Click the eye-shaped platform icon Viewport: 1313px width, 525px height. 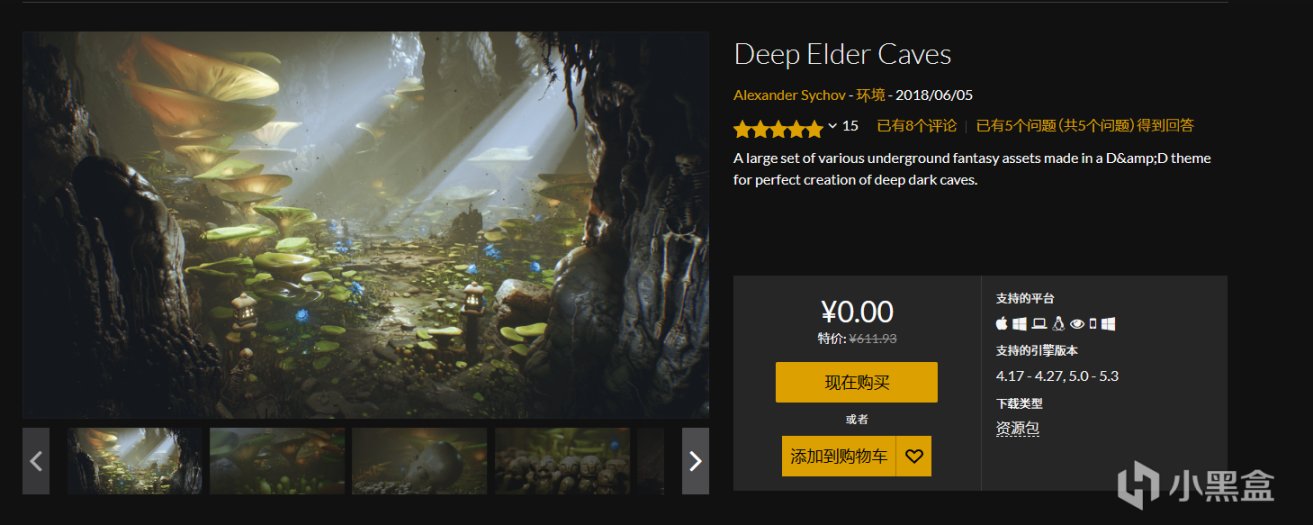pos(1077,324)
